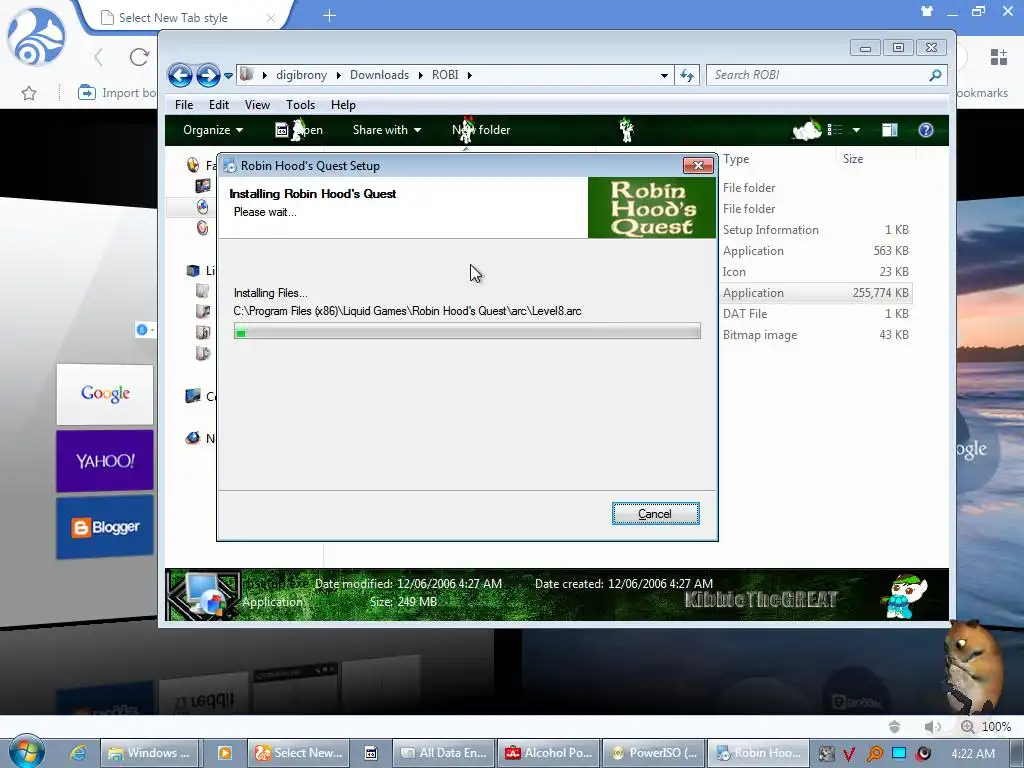Click the red V tray icon
1024x768 pixels.
pyautogui.click(x=848, y=754)
